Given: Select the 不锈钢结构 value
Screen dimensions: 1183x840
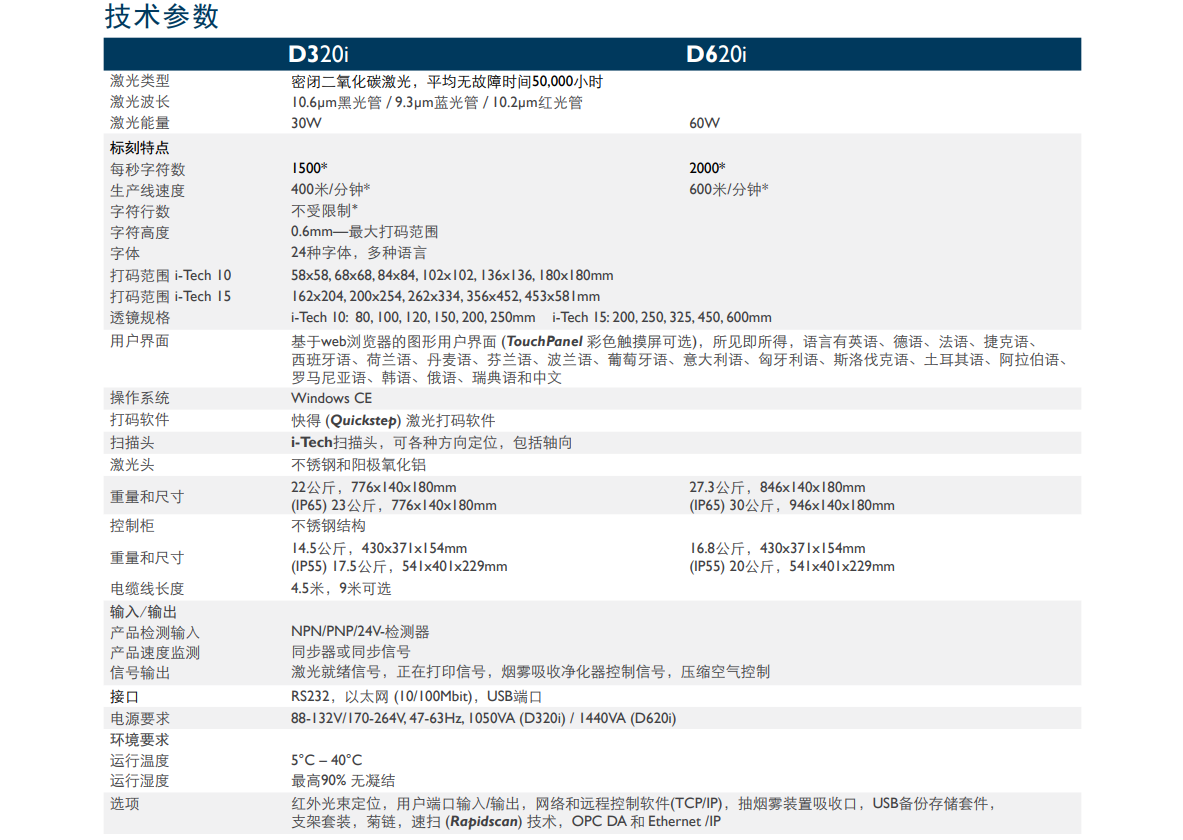Looking at the screenshot, I should [x=328, y=526].
